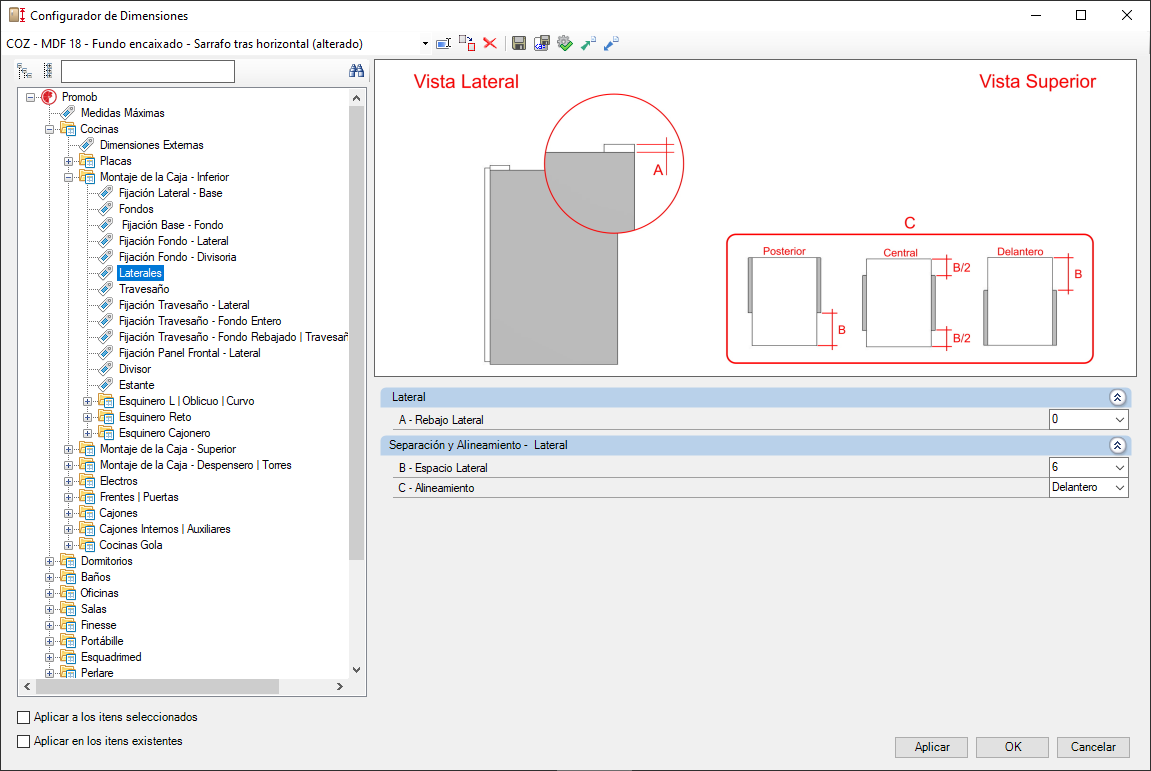Toggle Aplicar en los itens existentes checkbox

(x=23, y=742)
